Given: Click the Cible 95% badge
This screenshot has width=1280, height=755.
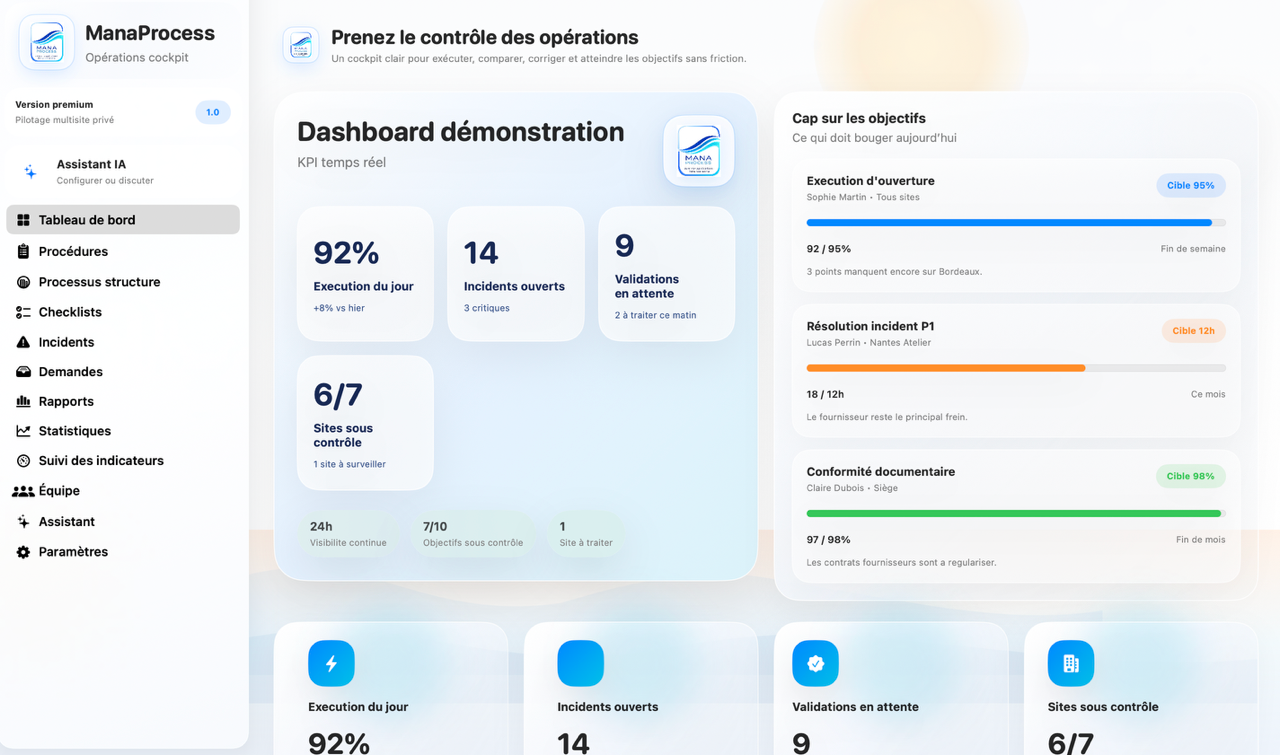Looking at the screenshot, I should (x=1190, y=185).
